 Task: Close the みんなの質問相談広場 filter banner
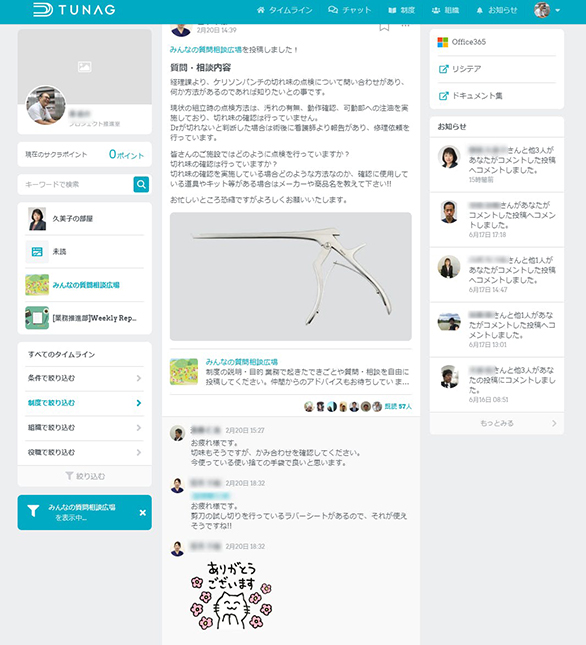tap(142, 513)
